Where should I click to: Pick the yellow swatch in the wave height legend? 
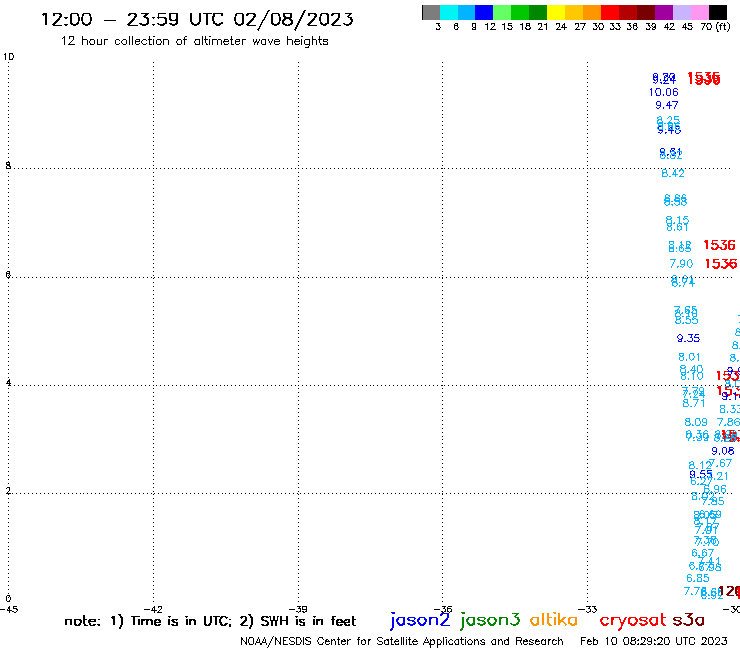coord(556,12)
